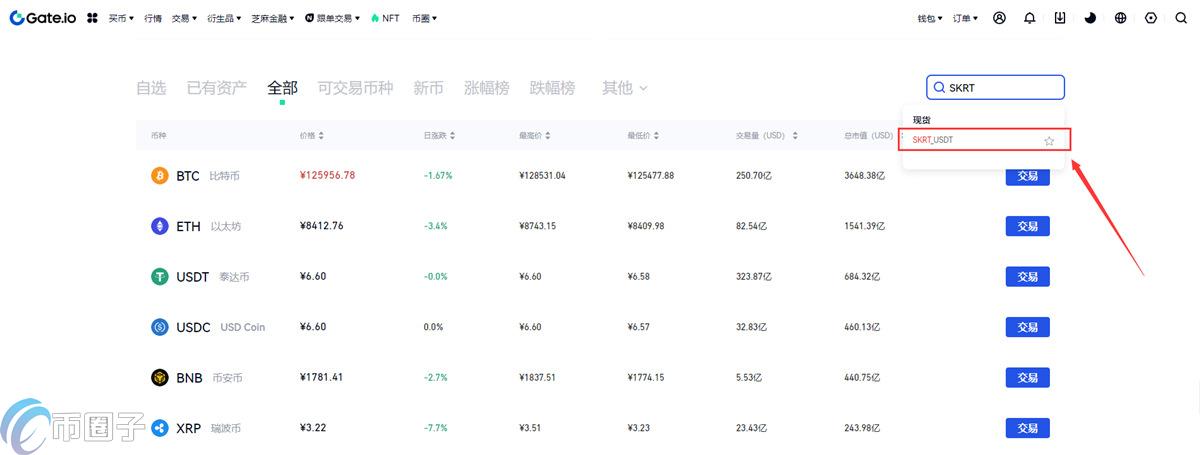This screenshot has height=455, width=1200.
Task: Expand the 钱包 wallet dropdown
Action: tap(930, 18)
